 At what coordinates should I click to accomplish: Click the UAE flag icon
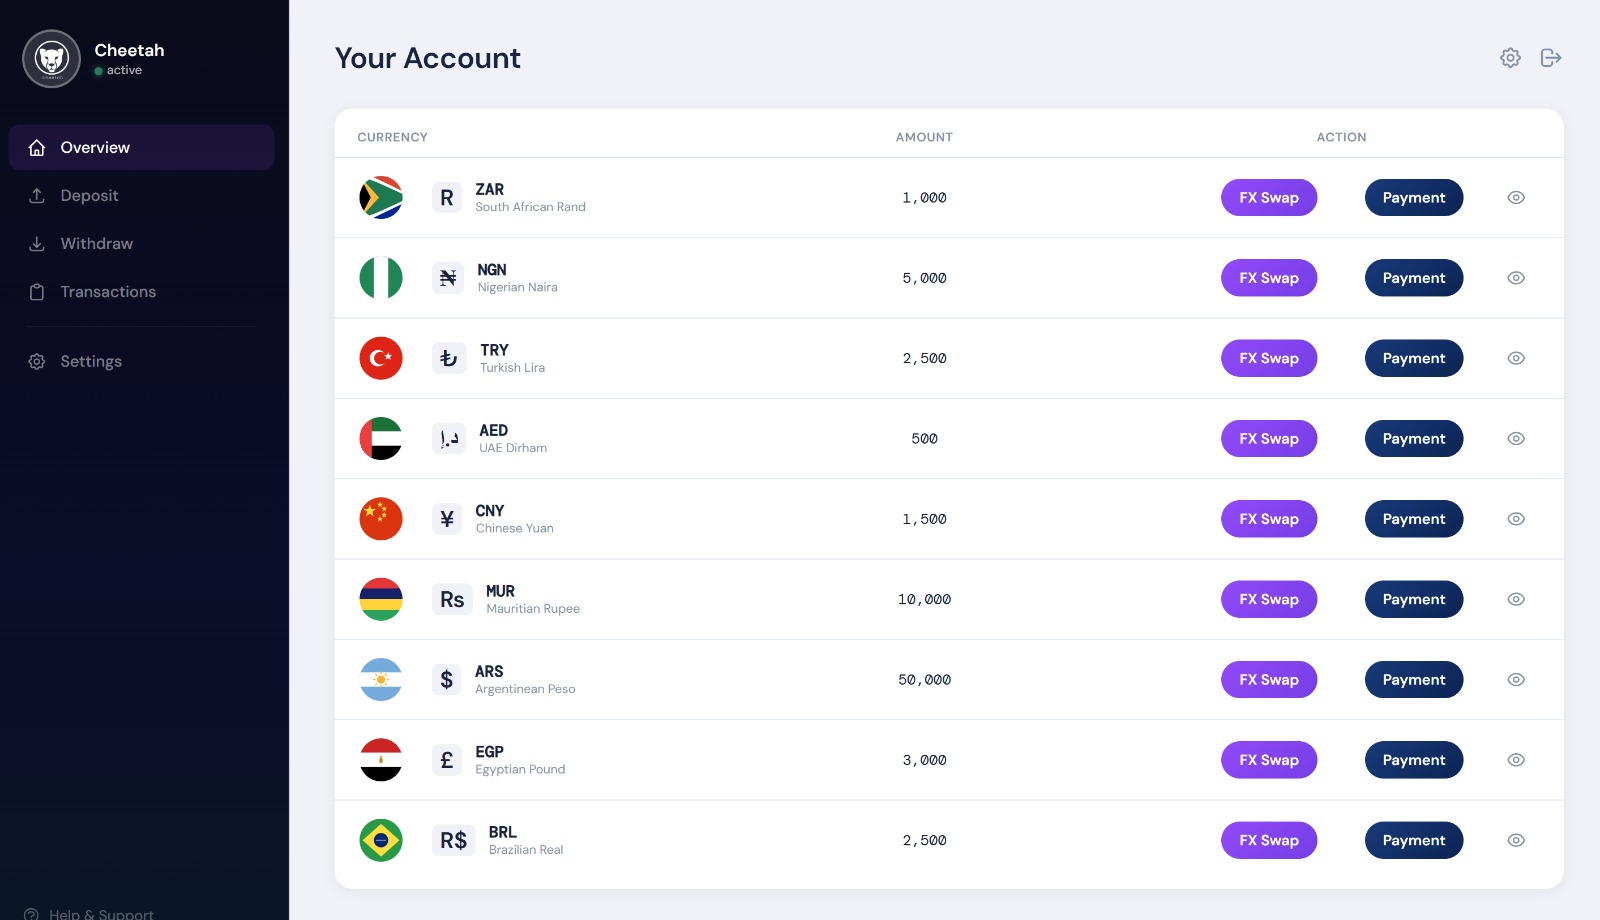[x=381, y=438]
